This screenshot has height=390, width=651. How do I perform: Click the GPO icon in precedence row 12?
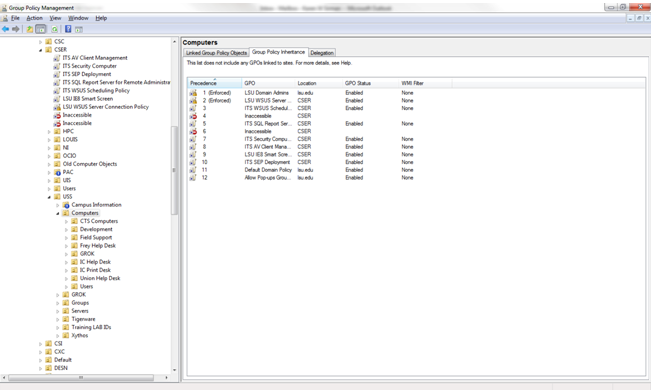point(193,178)
